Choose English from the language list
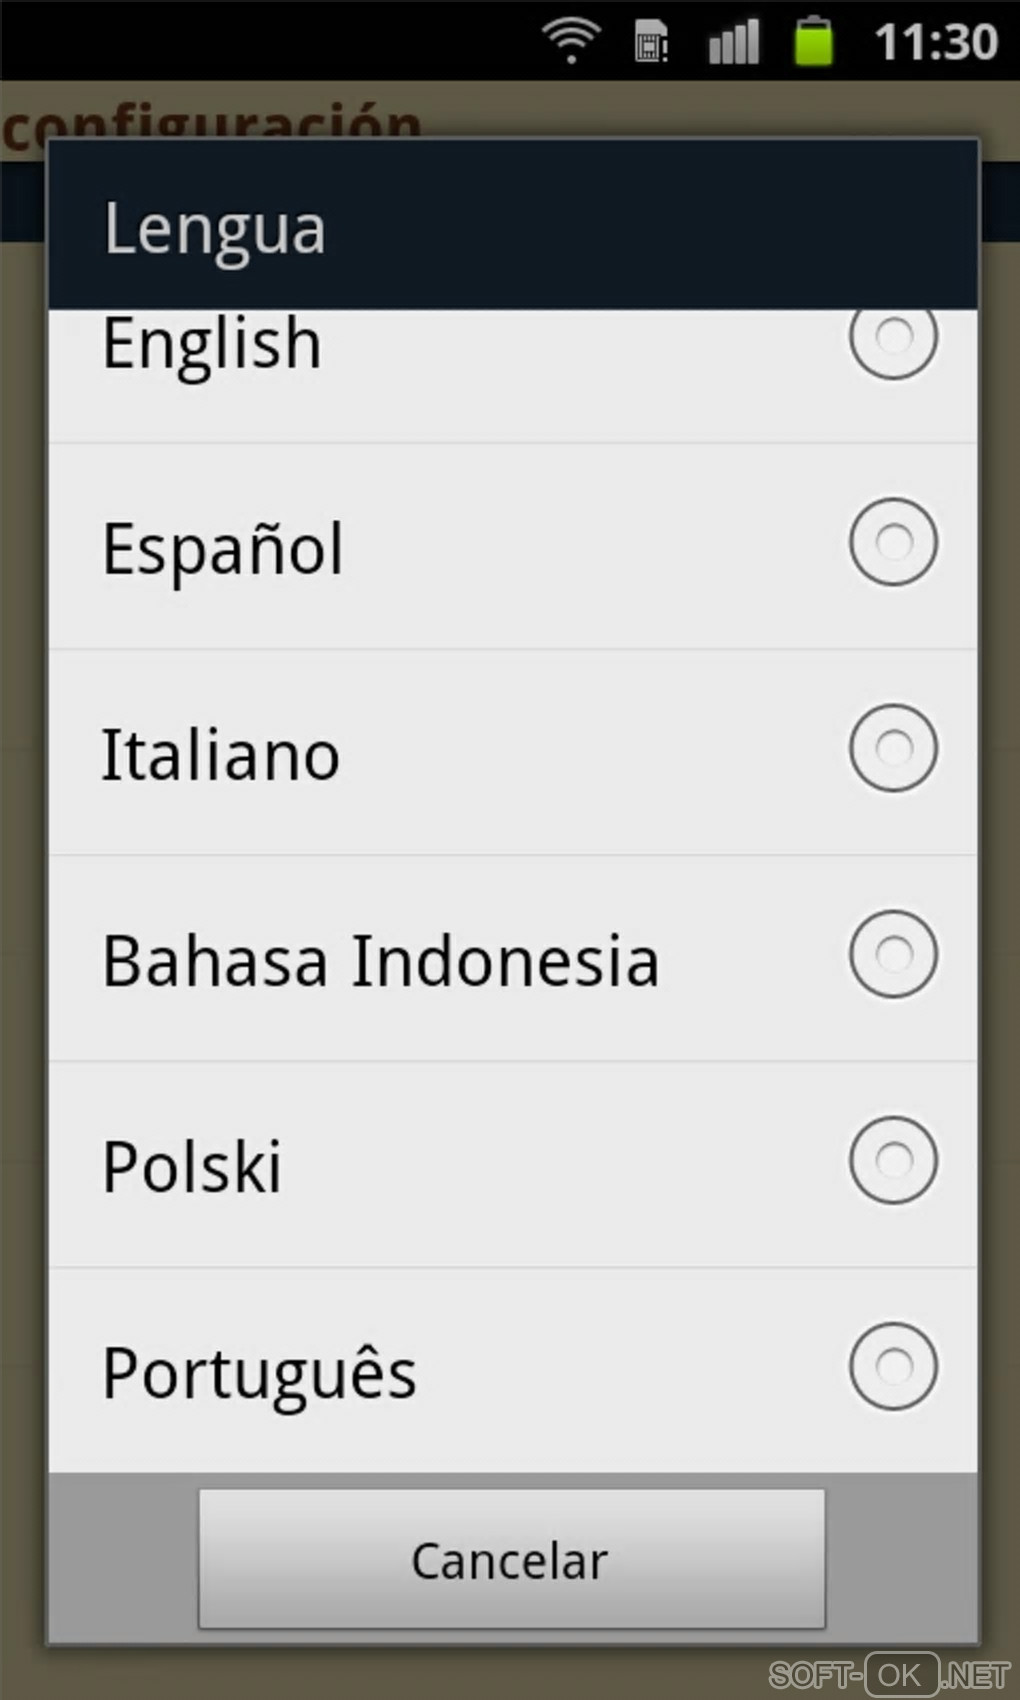 pyautogui.click(x=212, y=344)
